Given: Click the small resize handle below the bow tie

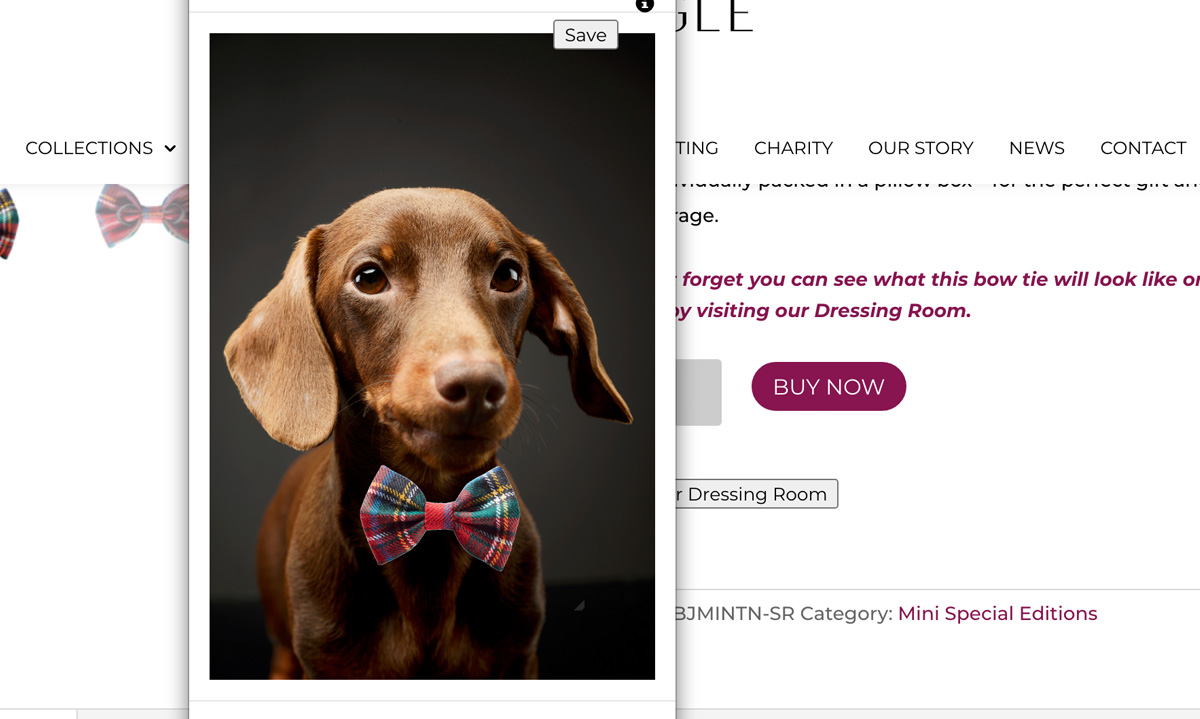Looking at the screenshot, I should coord(579,605).
